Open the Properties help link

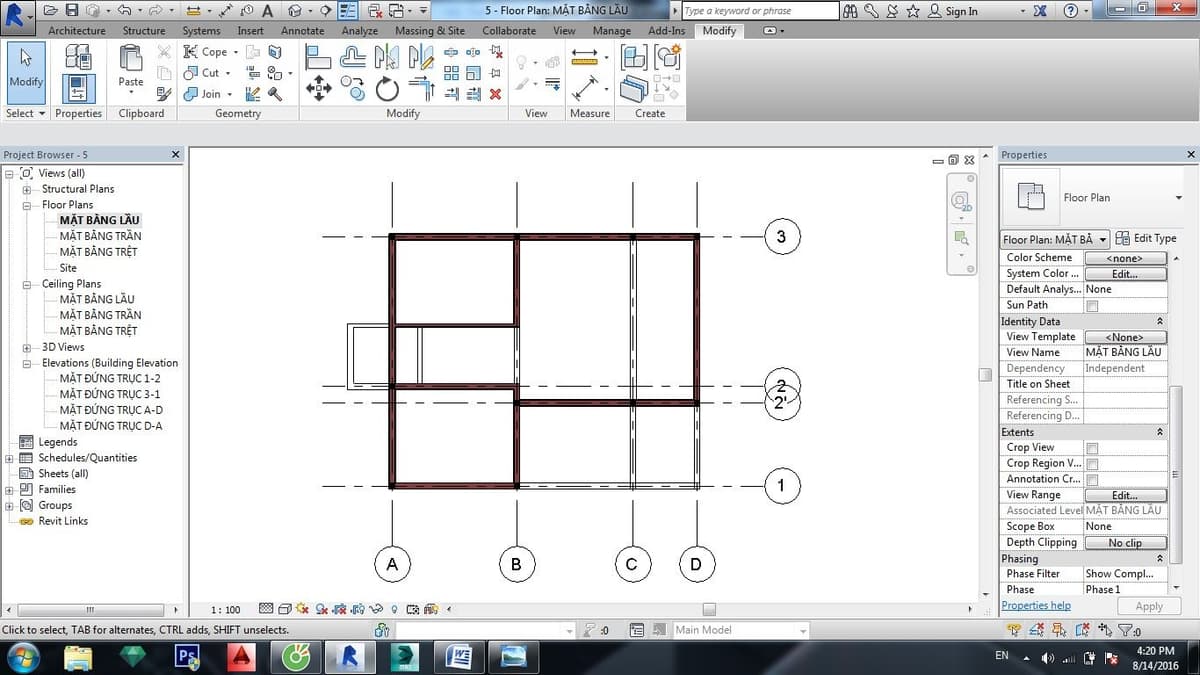click(1036, 606)
